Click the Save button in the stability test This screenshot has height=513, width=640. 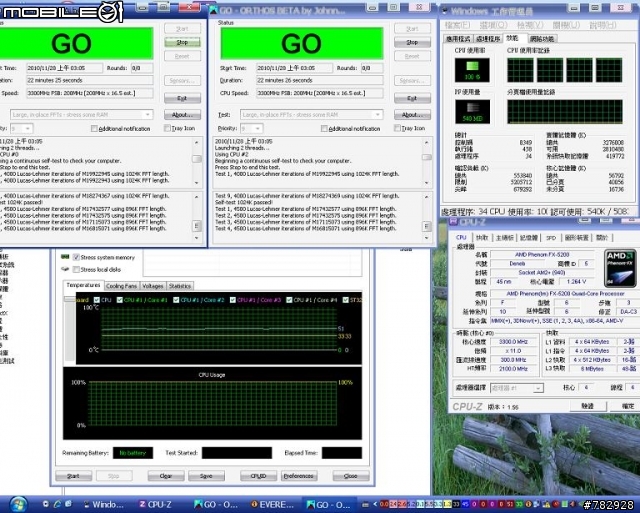pyautogui.click(x=206, y=476)
